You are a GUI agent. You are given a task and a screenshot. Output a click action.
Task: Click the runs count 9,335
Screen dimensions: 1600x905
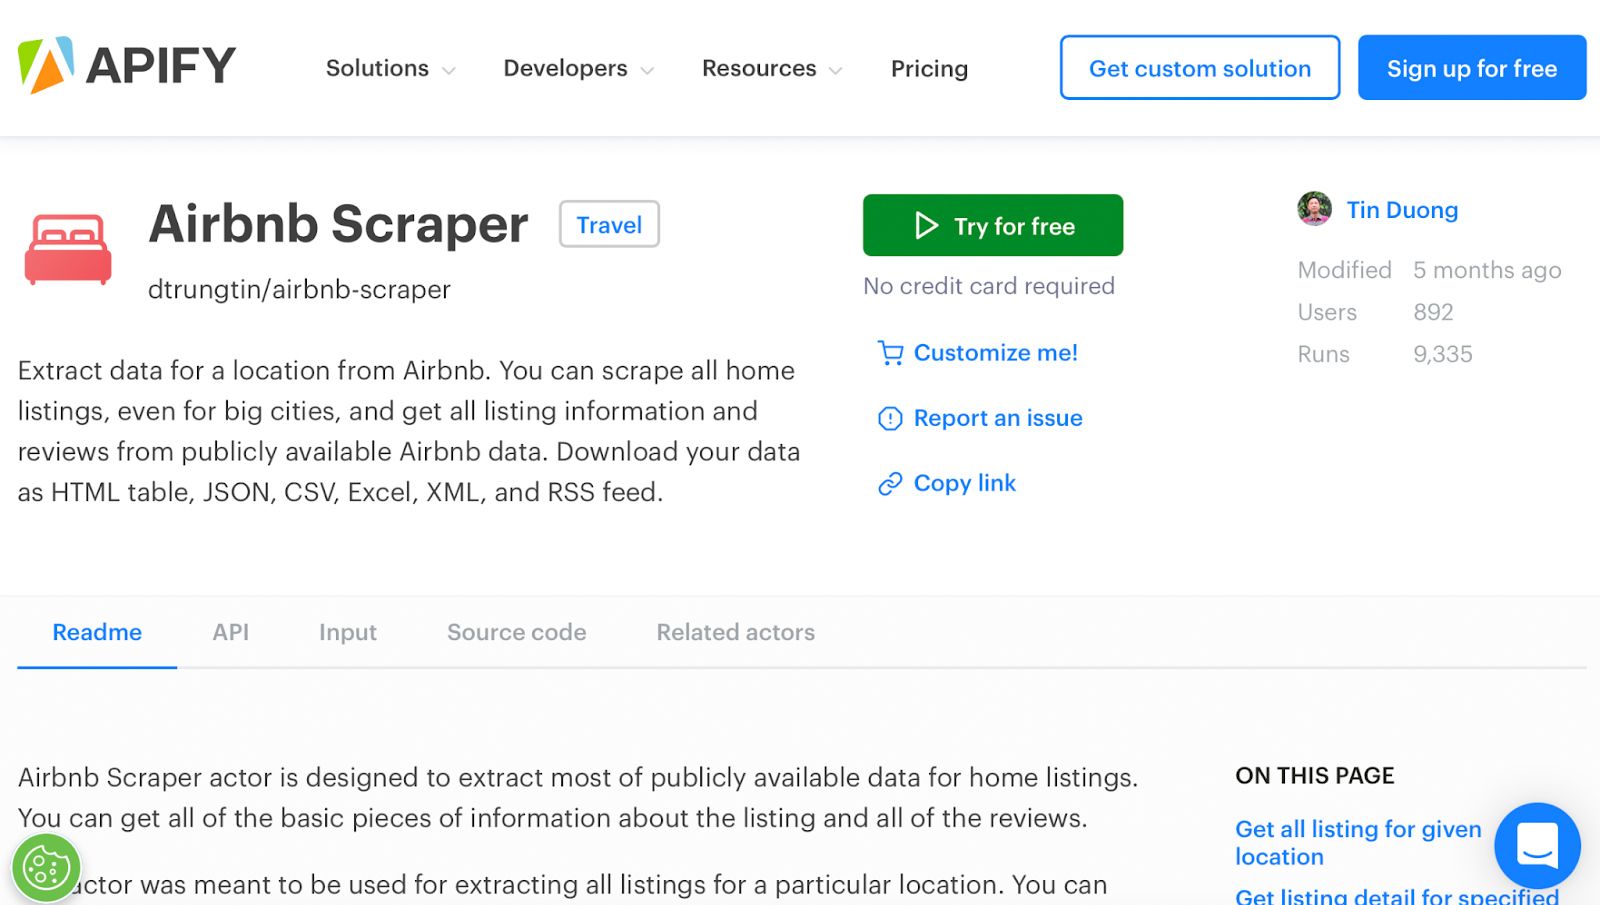click(1443, 354)
